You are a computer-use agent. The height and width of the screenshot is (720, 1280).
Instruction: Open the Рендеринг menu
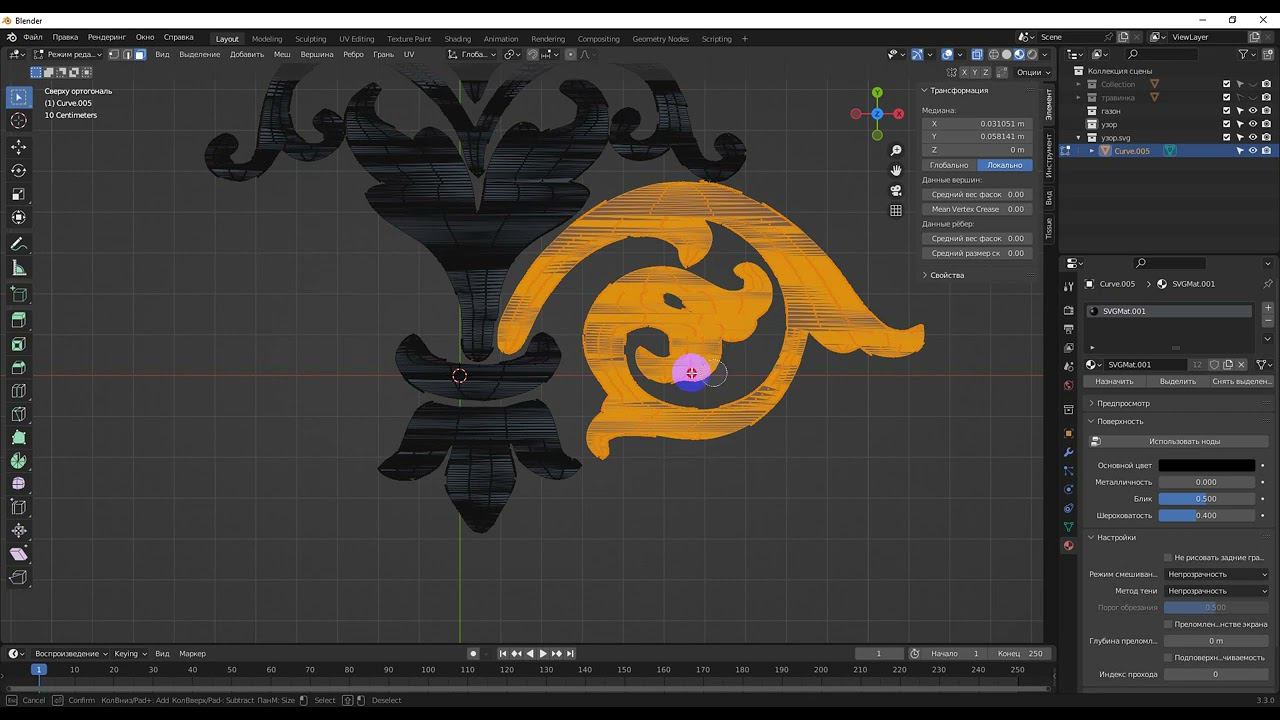tap(107, 37)
